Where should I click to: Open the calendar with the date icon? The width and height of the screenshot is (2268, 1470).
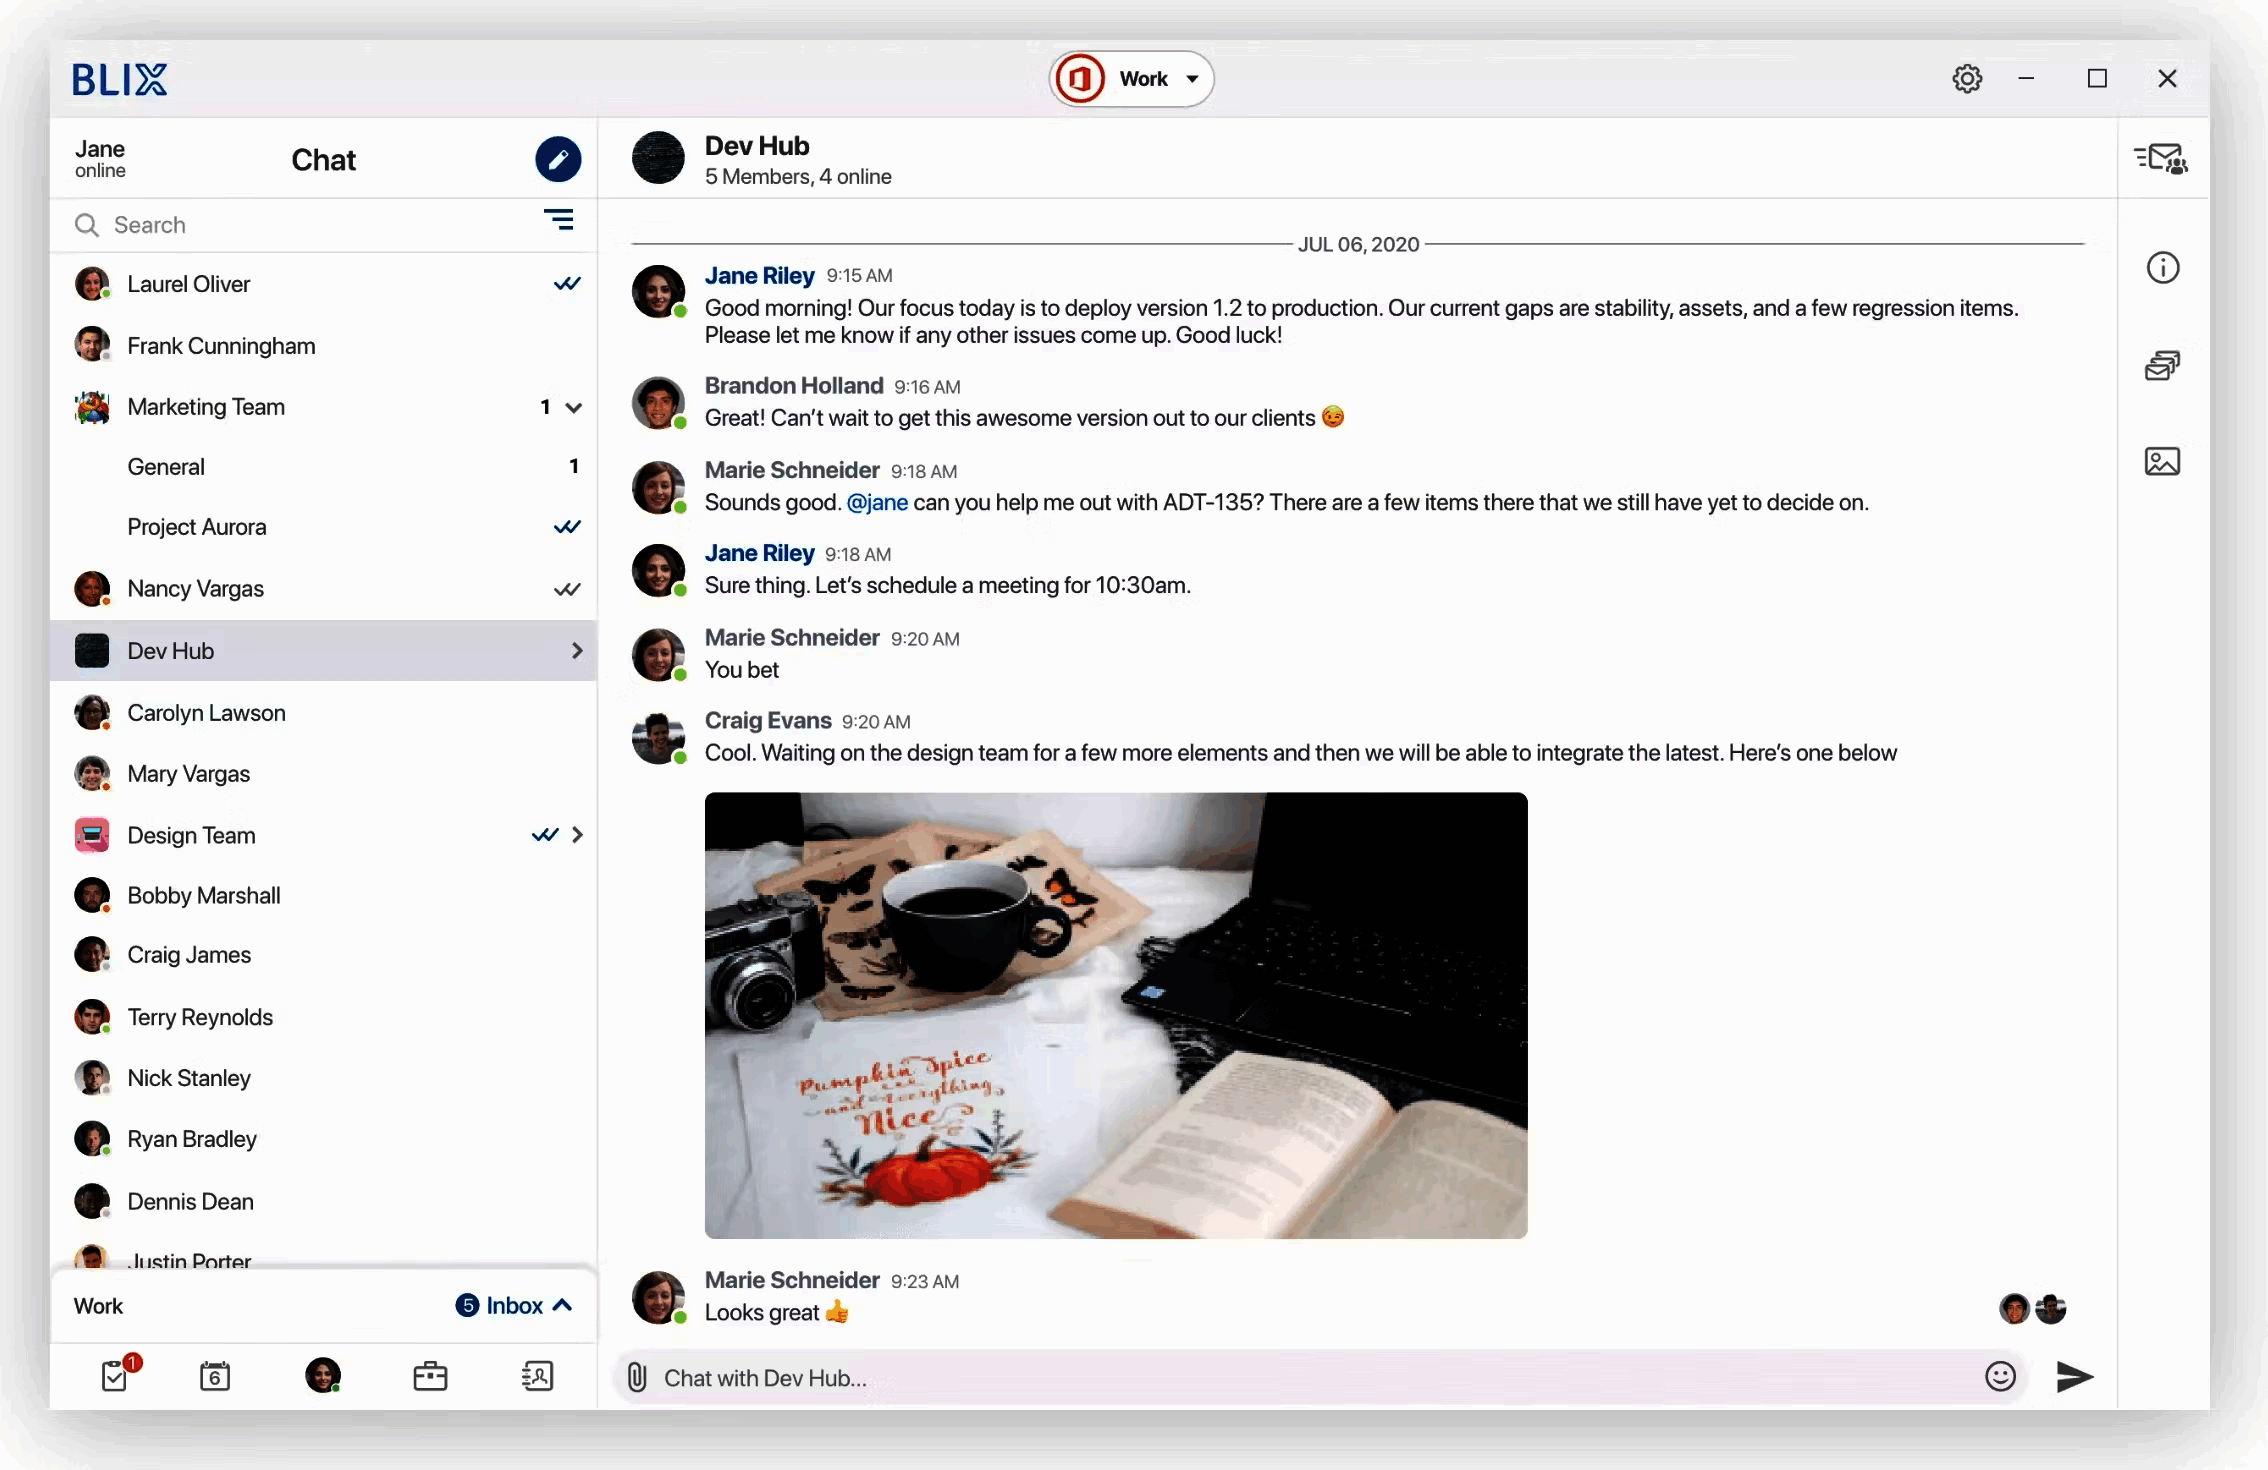[215, 1376]
